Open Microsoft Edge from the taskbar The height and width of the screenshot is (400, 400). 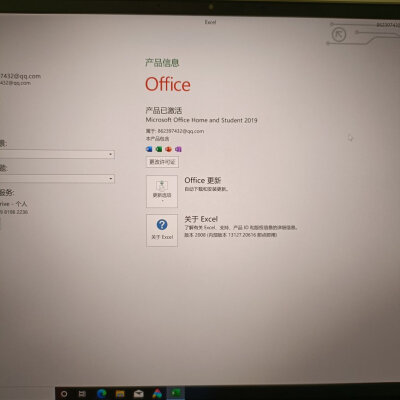tap(101, 394)
